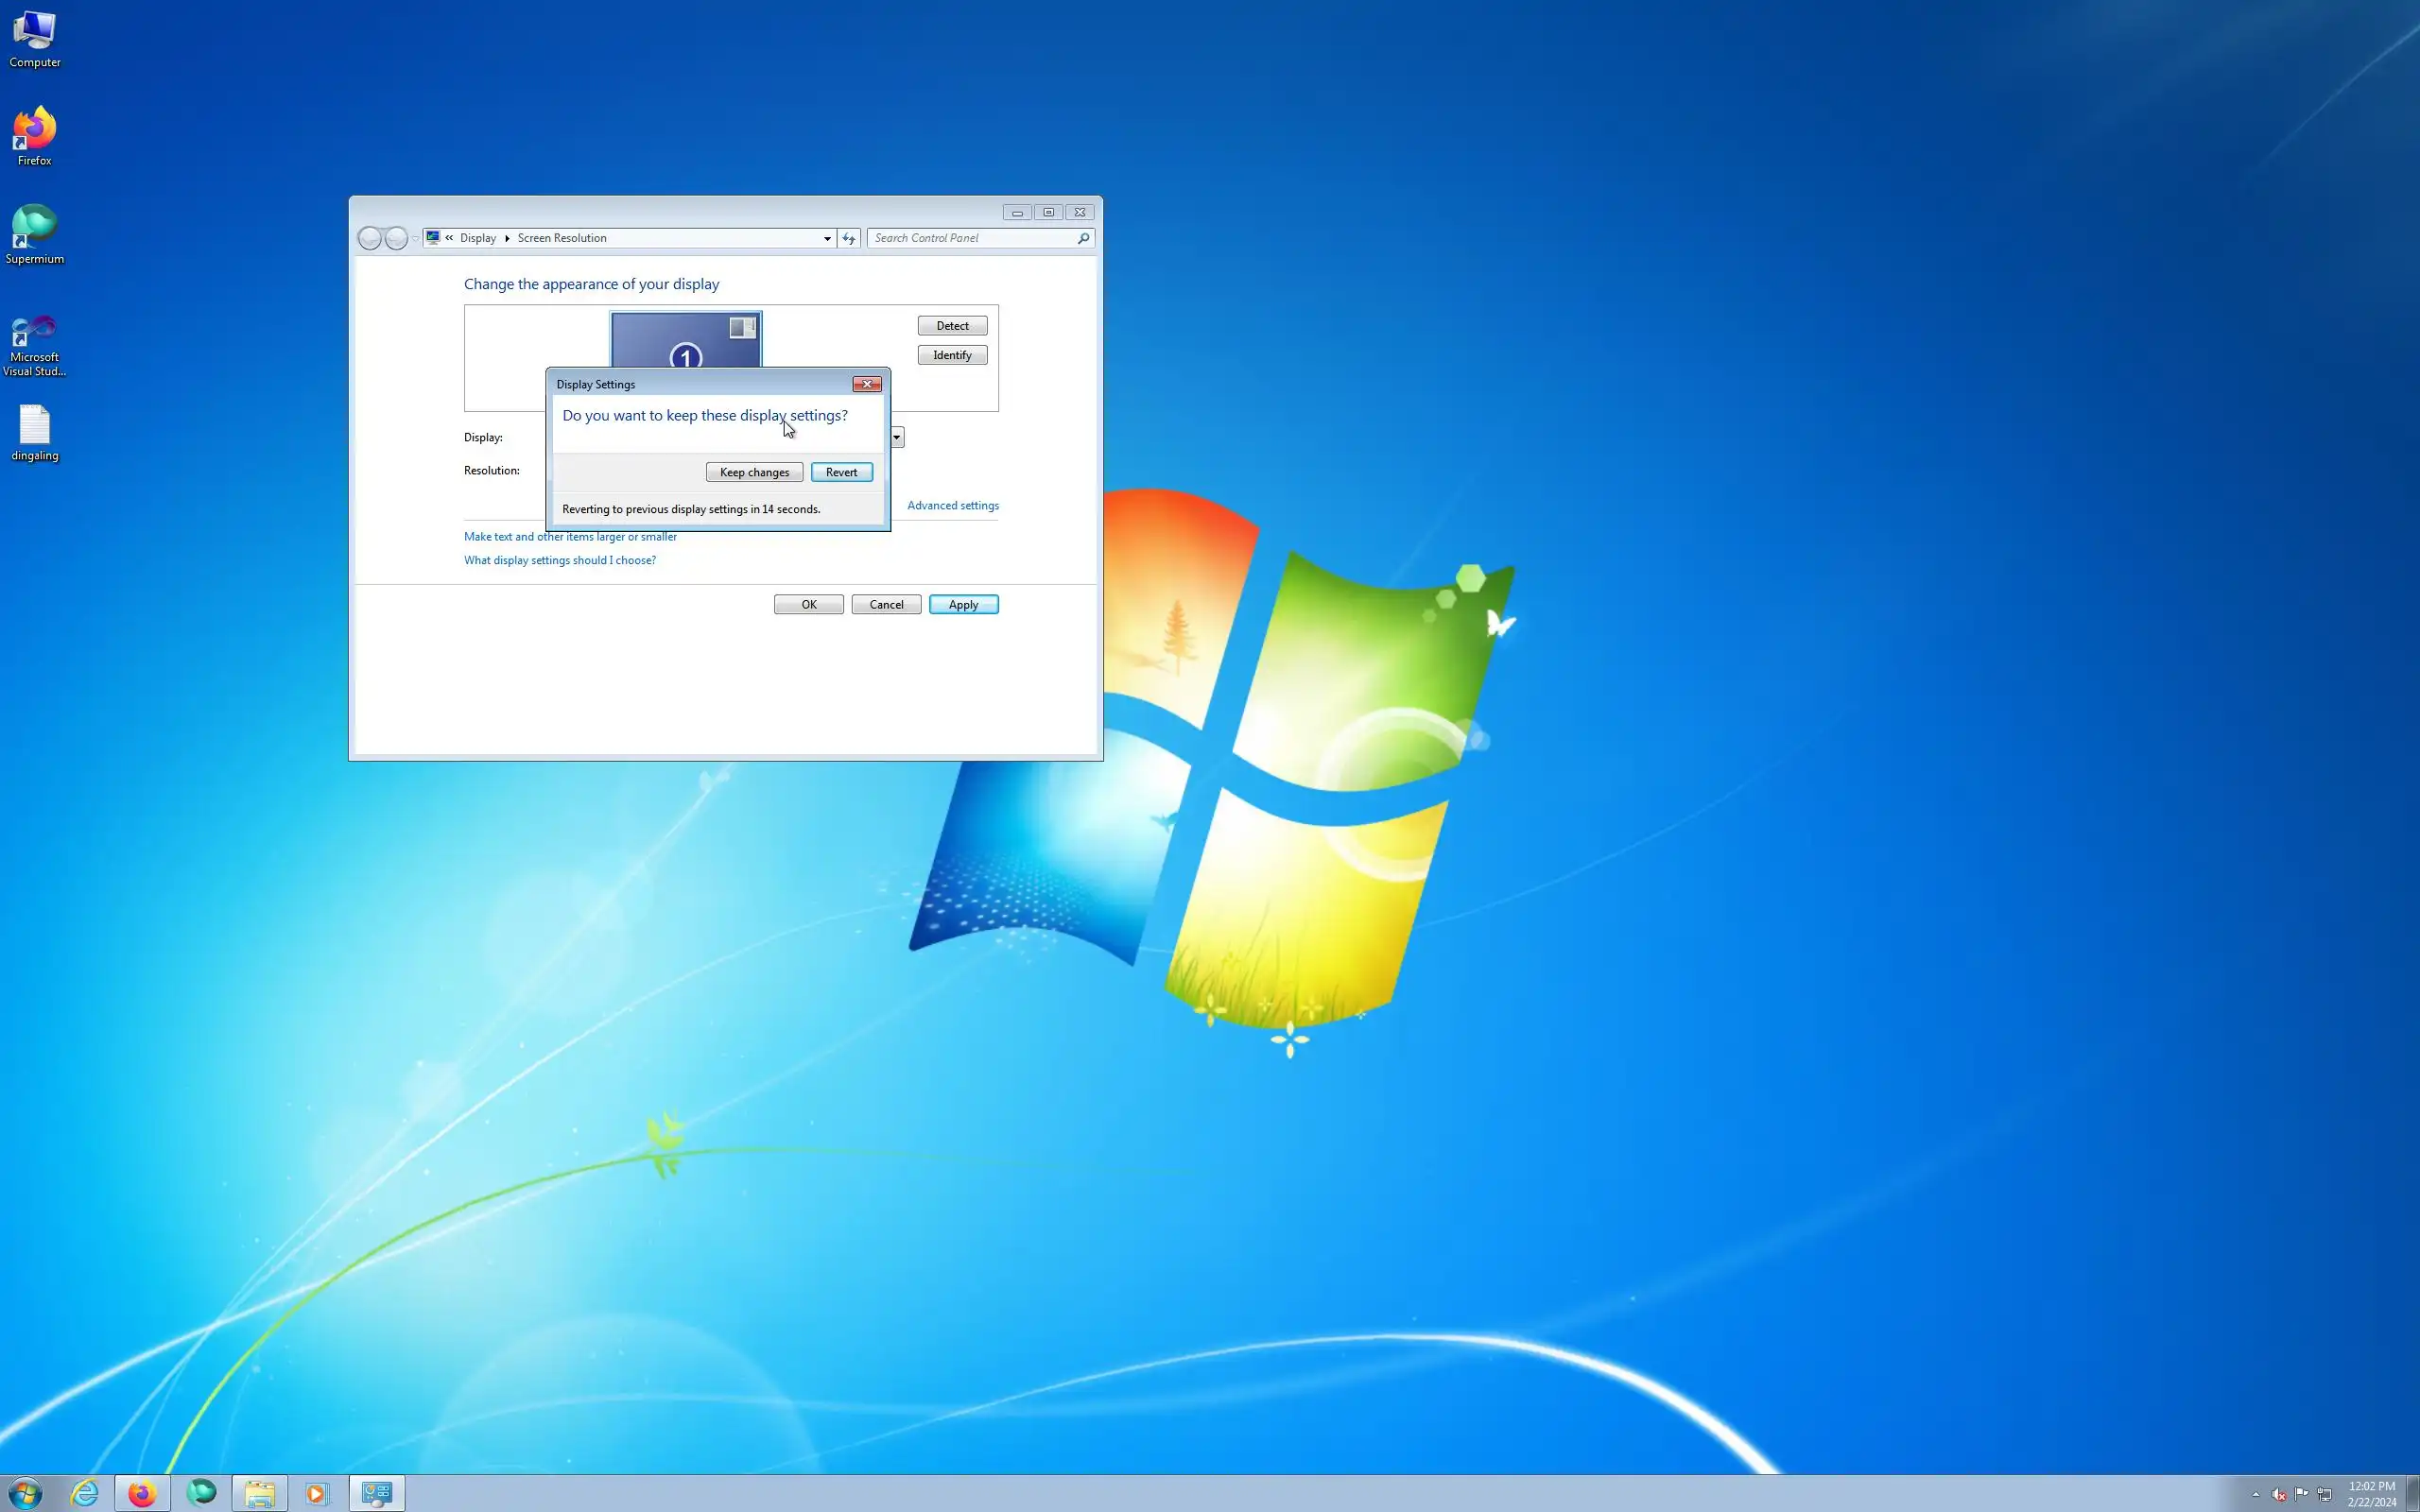Click the Display breadcrumb in the address bar
2420x1512 pixels.
click(477, 238)
